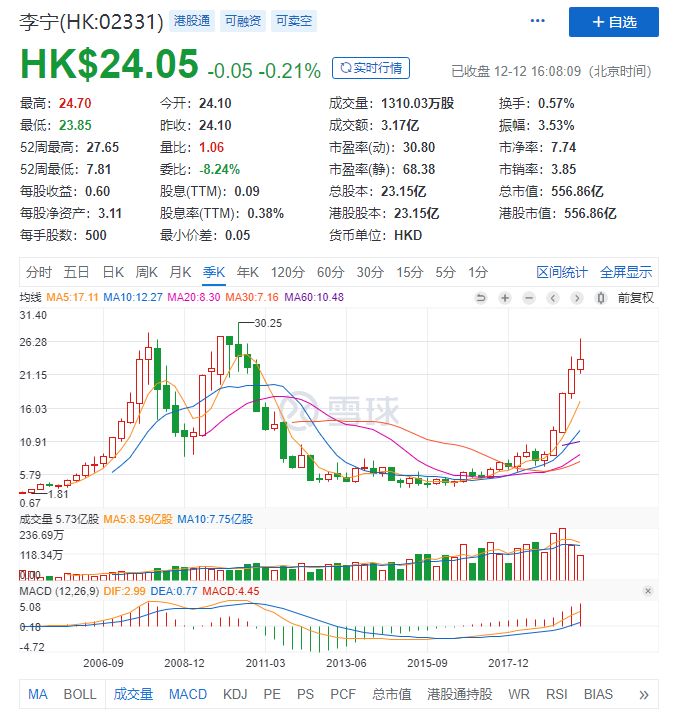Screen dimensions: 679x716
Task: Click the 市盈率(动) value 30.80
Action: [x=419, y=147]
